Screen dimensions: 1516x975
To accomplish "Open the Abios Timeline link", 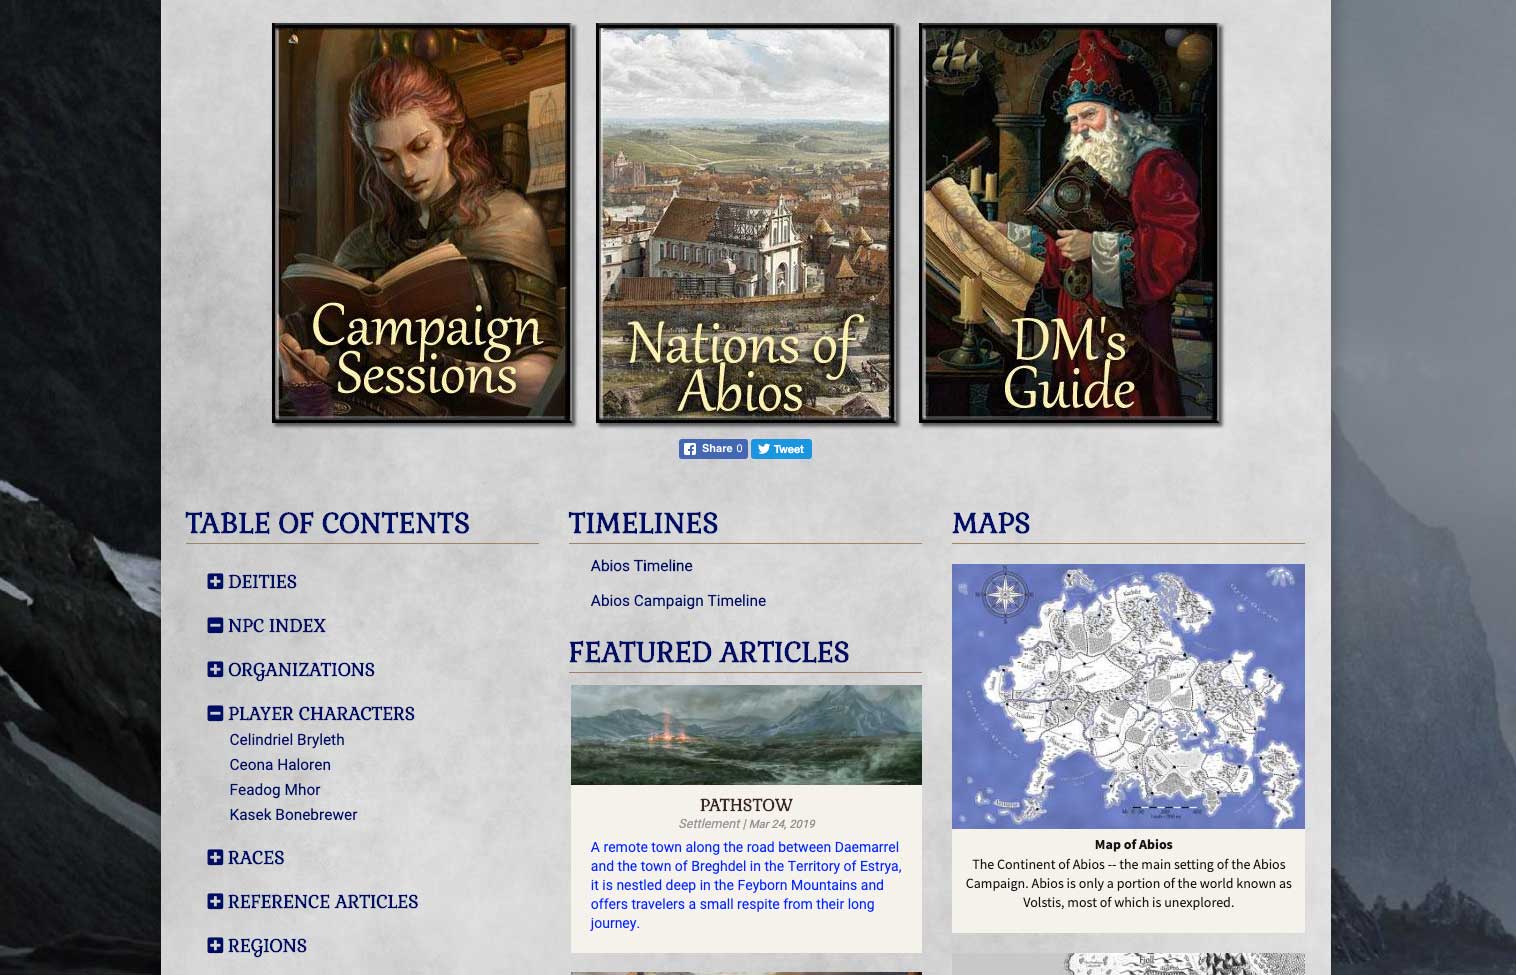I will [x=641, y=566].
